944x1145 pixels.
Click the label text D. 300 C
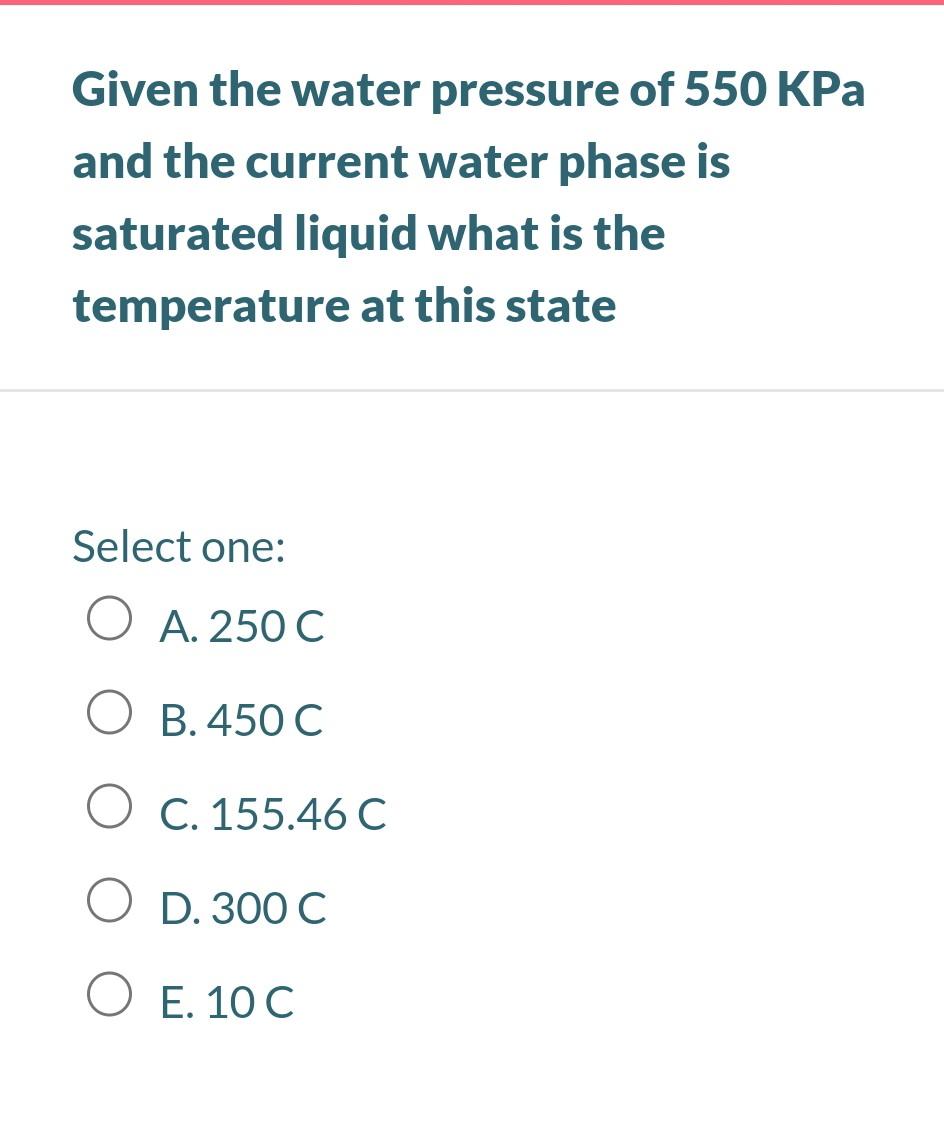click(242, 909)
